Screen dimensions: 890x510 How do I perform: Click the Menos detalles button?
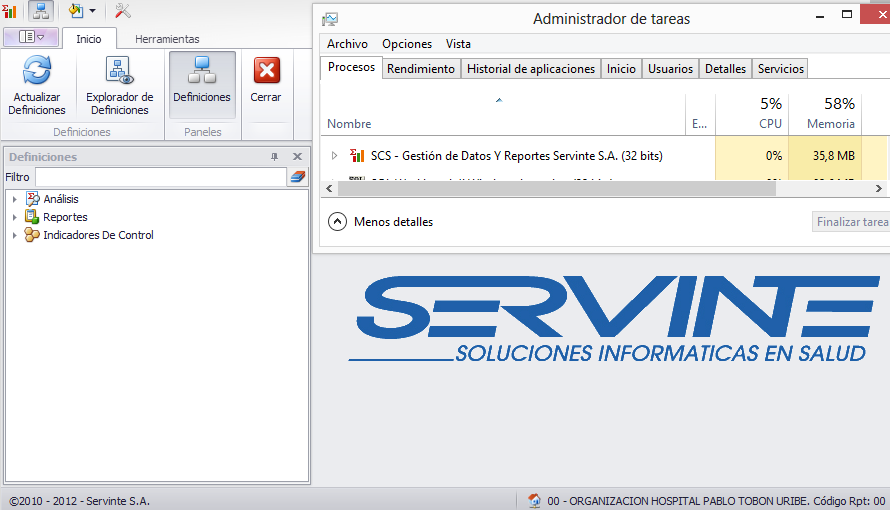tap(382, 222)
